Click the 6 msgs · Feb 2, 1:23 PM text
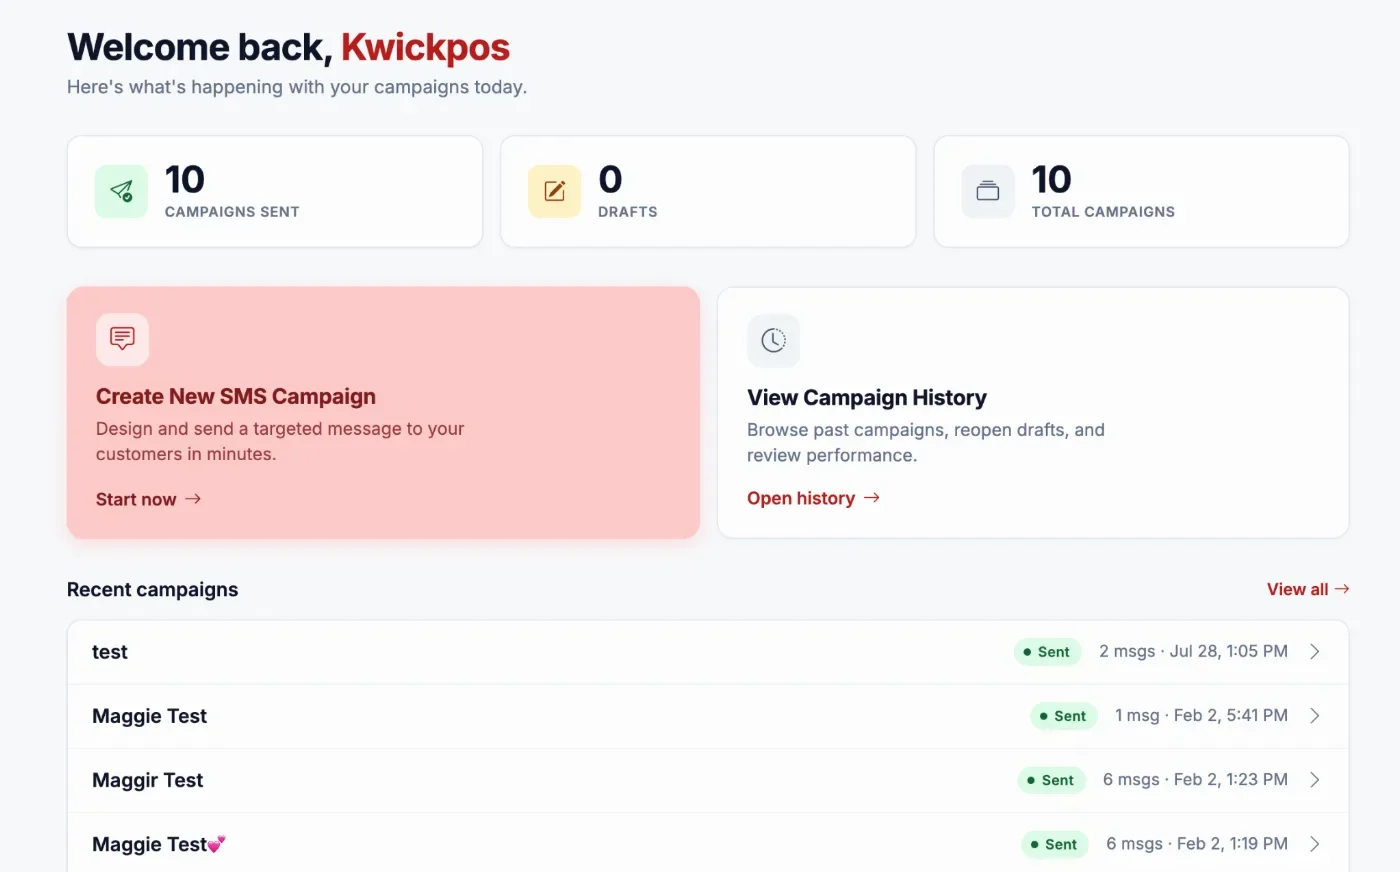1400x872 pixels. 1195,779
